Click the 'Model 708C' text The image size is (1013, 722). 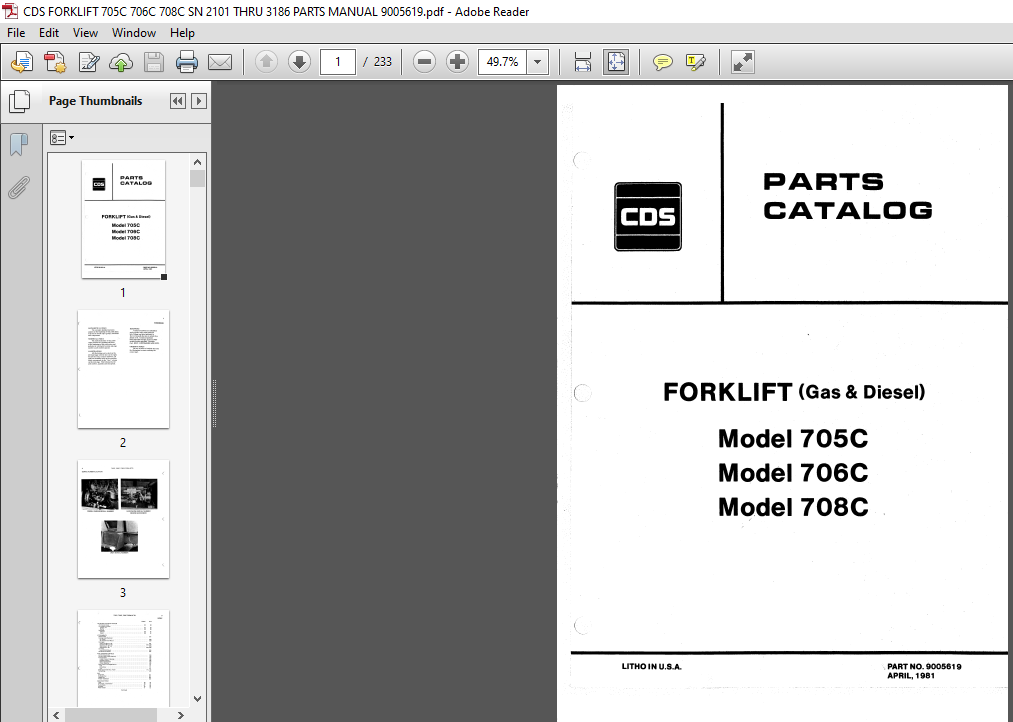(x=793, y=507)
